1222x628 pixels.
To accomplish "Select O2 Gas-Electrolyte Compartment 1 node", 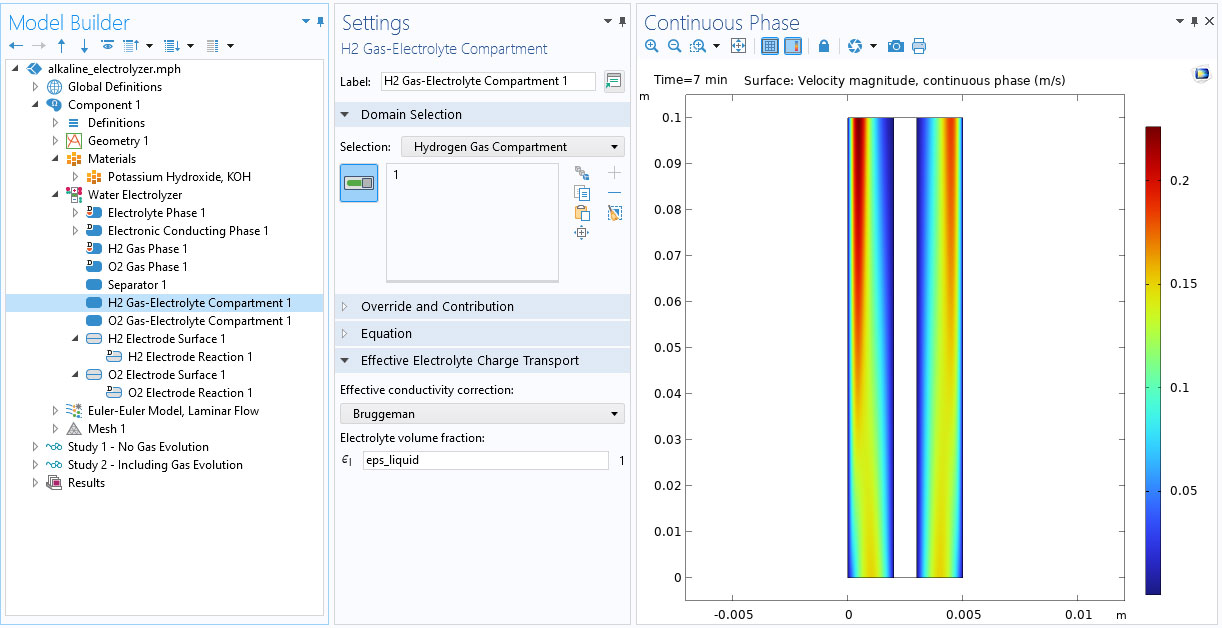I will pyautogui.click(x=199, y=321).
